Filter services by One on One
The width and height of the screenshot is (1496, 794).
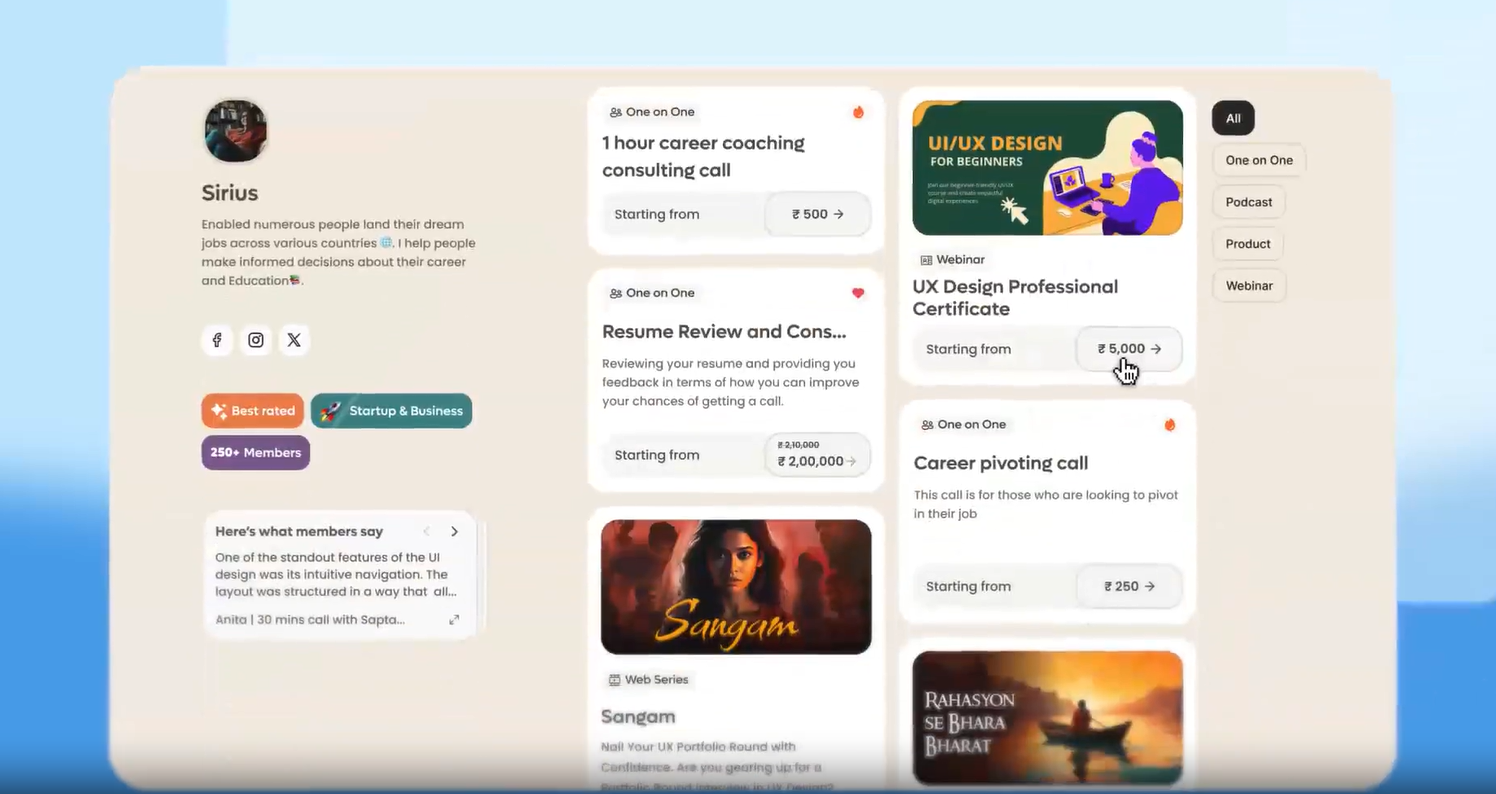click(1259, 160)
